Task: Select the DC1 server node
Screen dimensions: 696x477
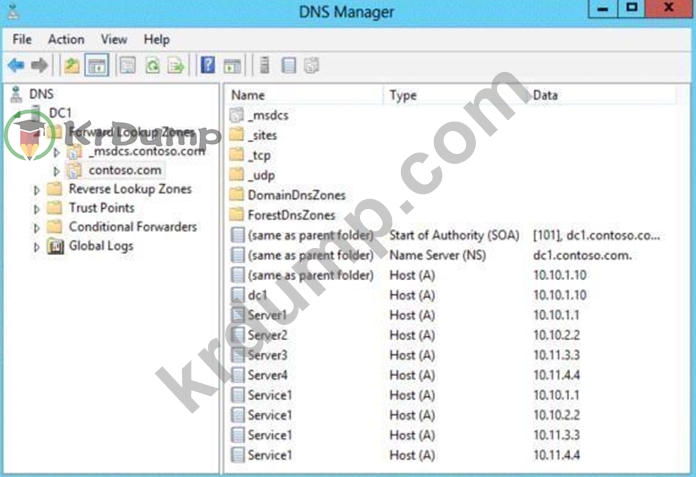Action: (x=60, y=113)
